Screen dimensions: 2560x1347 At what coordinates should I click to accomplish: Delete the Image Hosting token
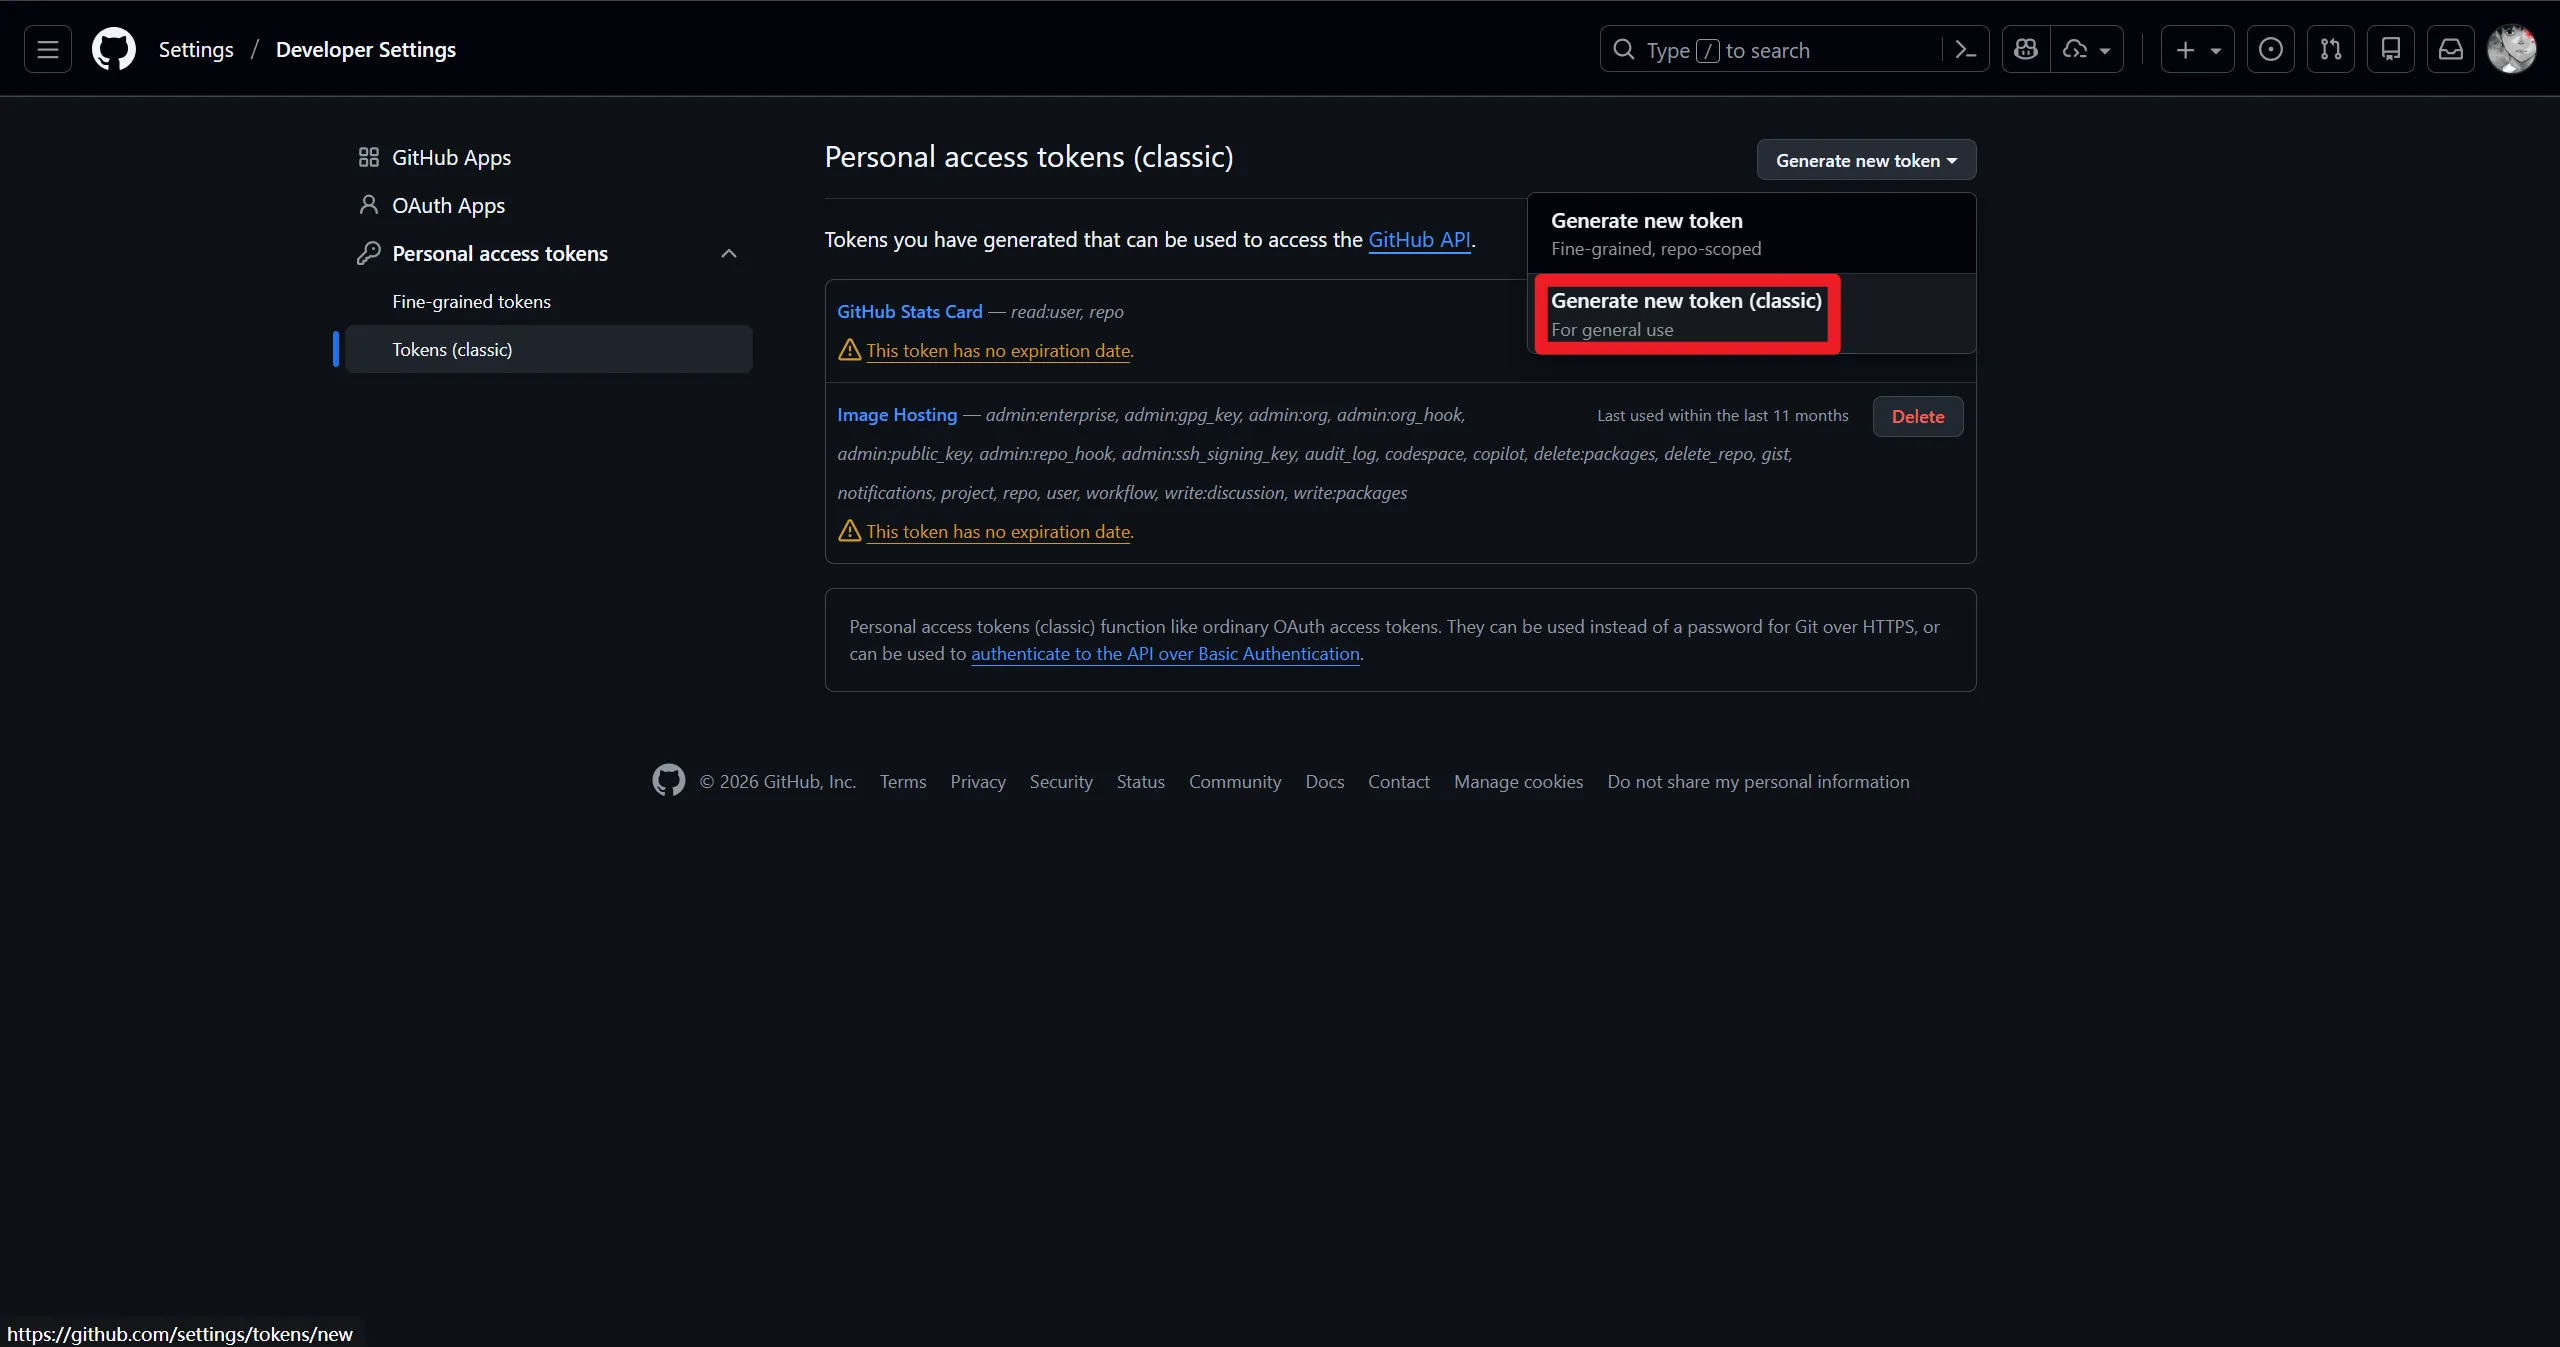(x=1917, y=416)
